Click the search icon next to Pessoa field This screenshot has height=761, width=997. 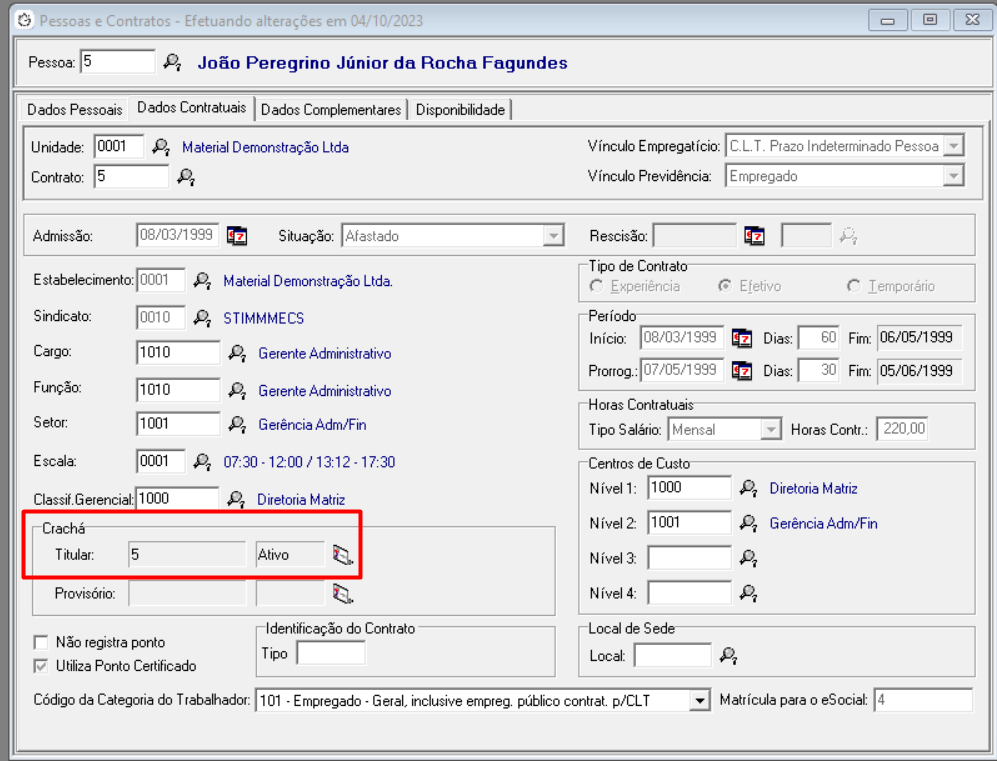(172, 63)
